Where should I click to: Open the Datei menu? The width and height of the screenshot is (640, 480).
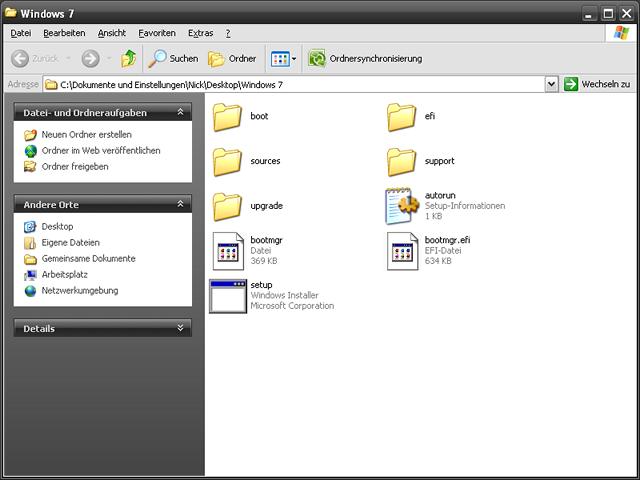point(21,33)
